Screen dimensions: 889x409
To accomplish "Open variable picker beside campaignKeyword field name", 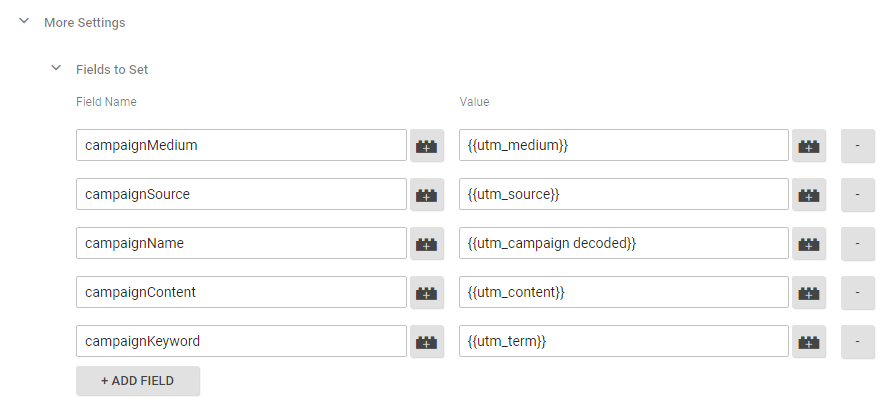I will pos(427,341).
